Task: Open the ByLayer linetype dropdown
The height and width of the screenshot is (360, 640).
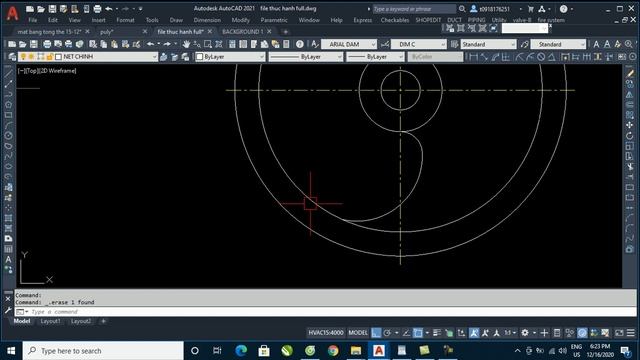Action: pos(339,57)
